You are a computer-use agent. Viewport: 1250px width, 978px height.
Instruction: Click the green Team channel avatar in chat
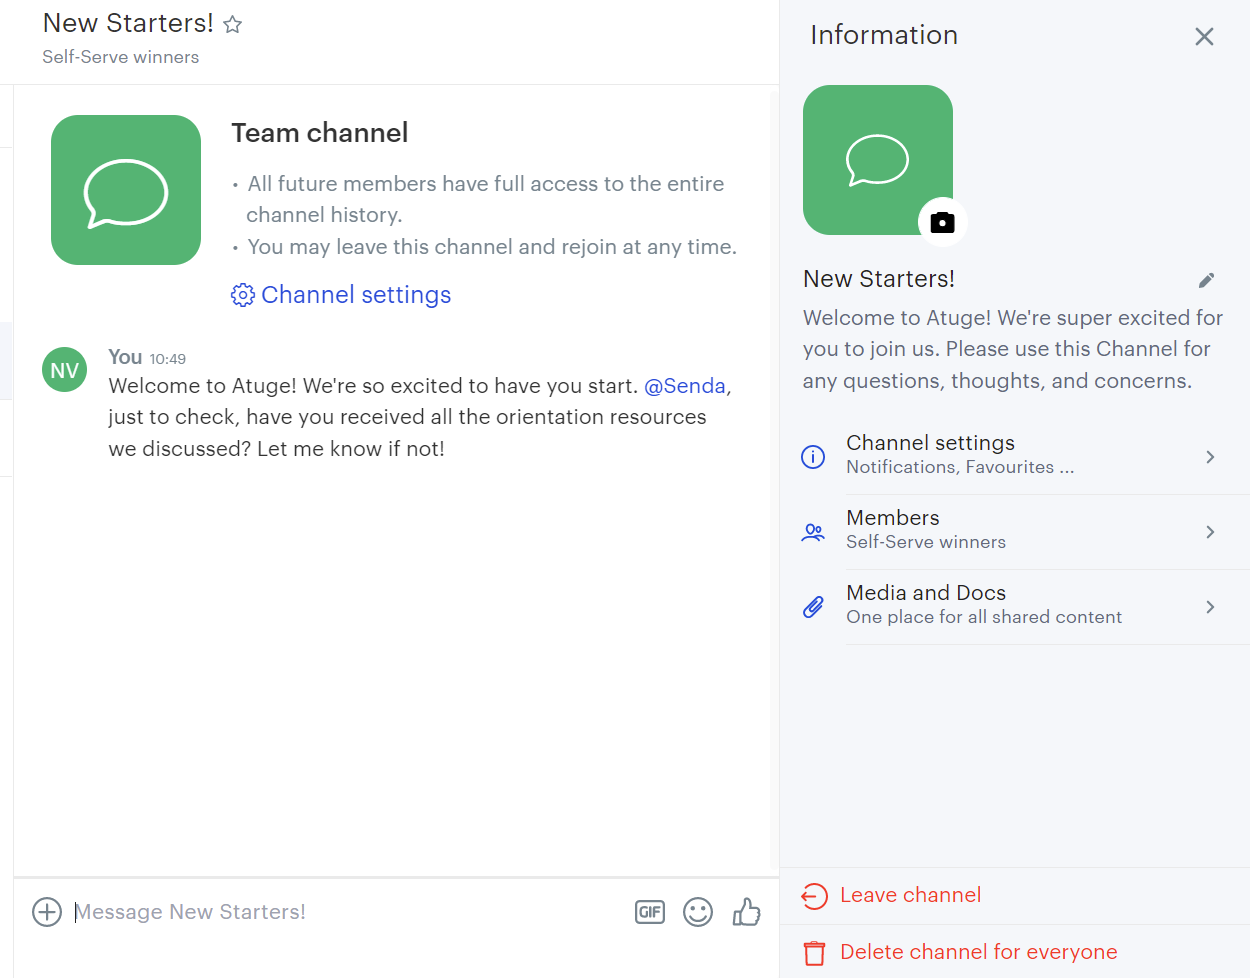pyautogui.click(x=126, y=190)
